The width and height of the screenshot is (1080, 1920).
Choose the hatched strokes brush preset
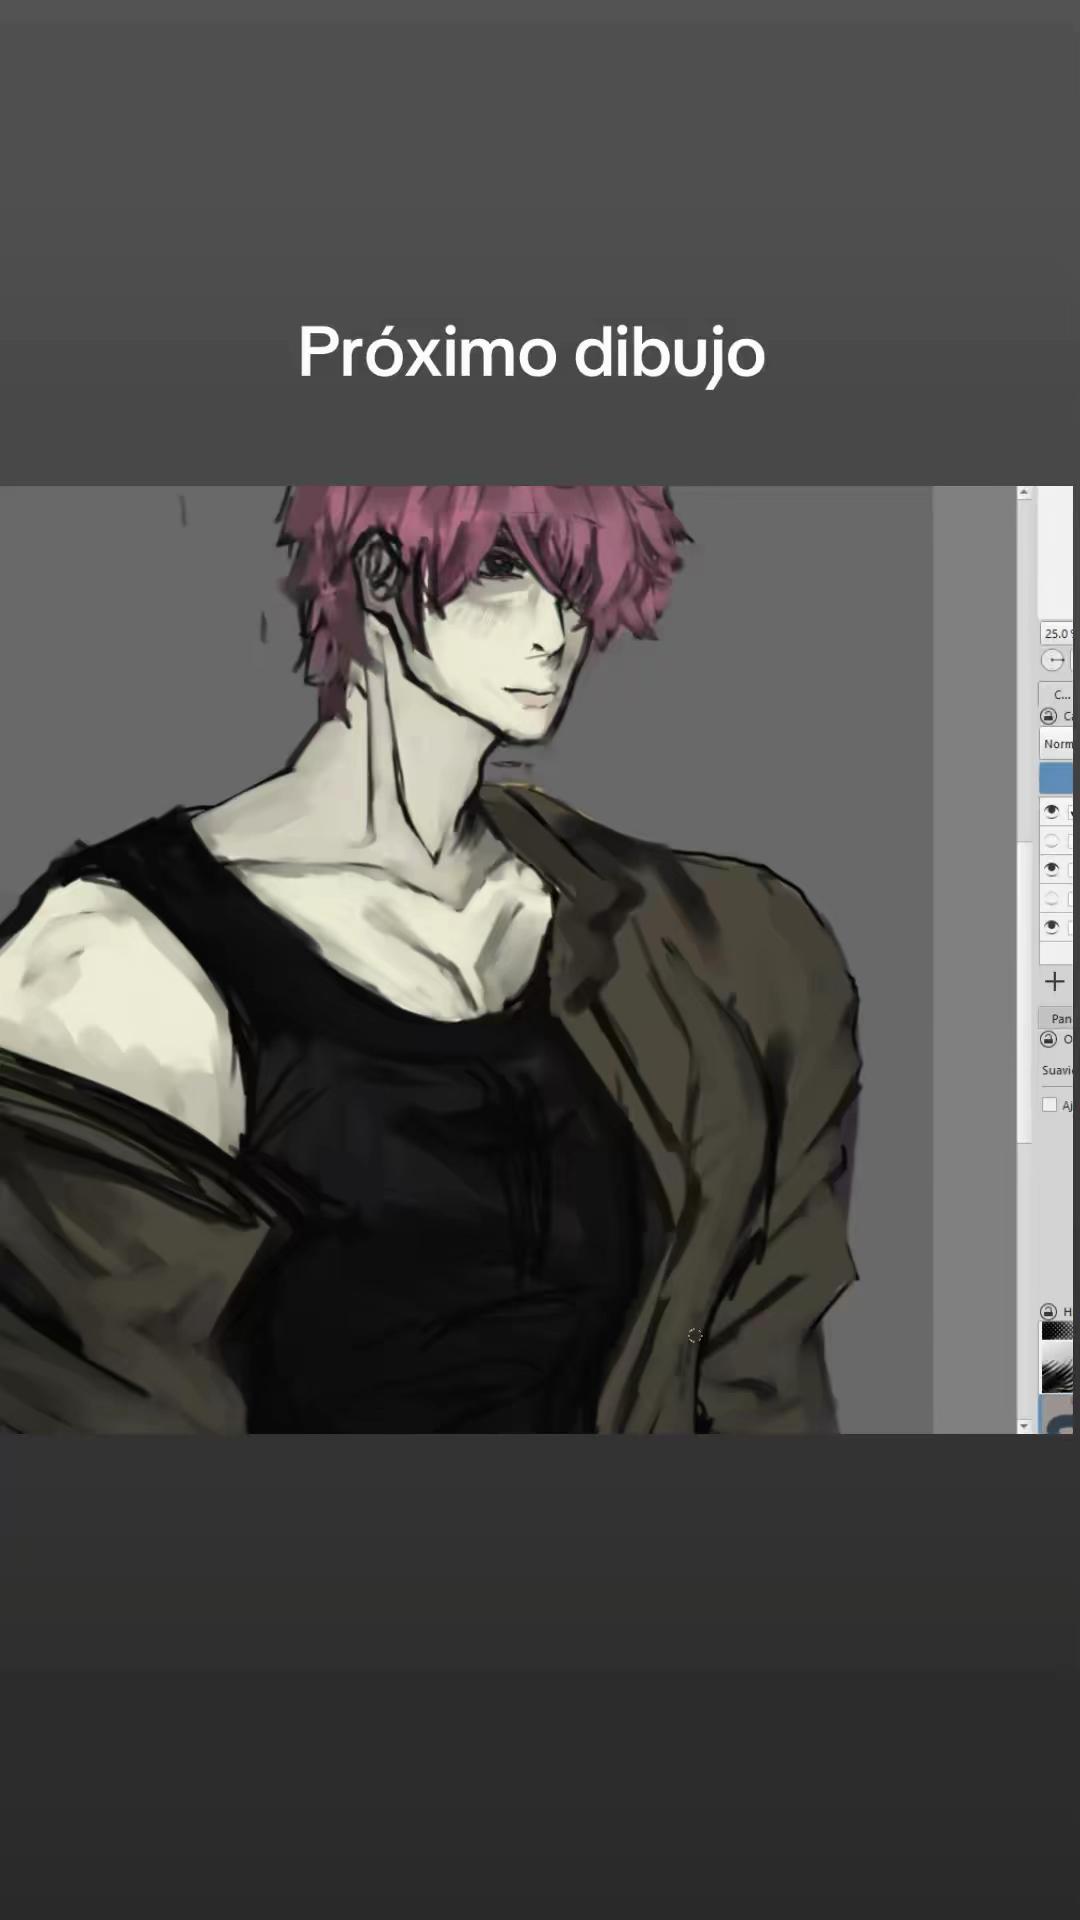coord(1057,1367)
